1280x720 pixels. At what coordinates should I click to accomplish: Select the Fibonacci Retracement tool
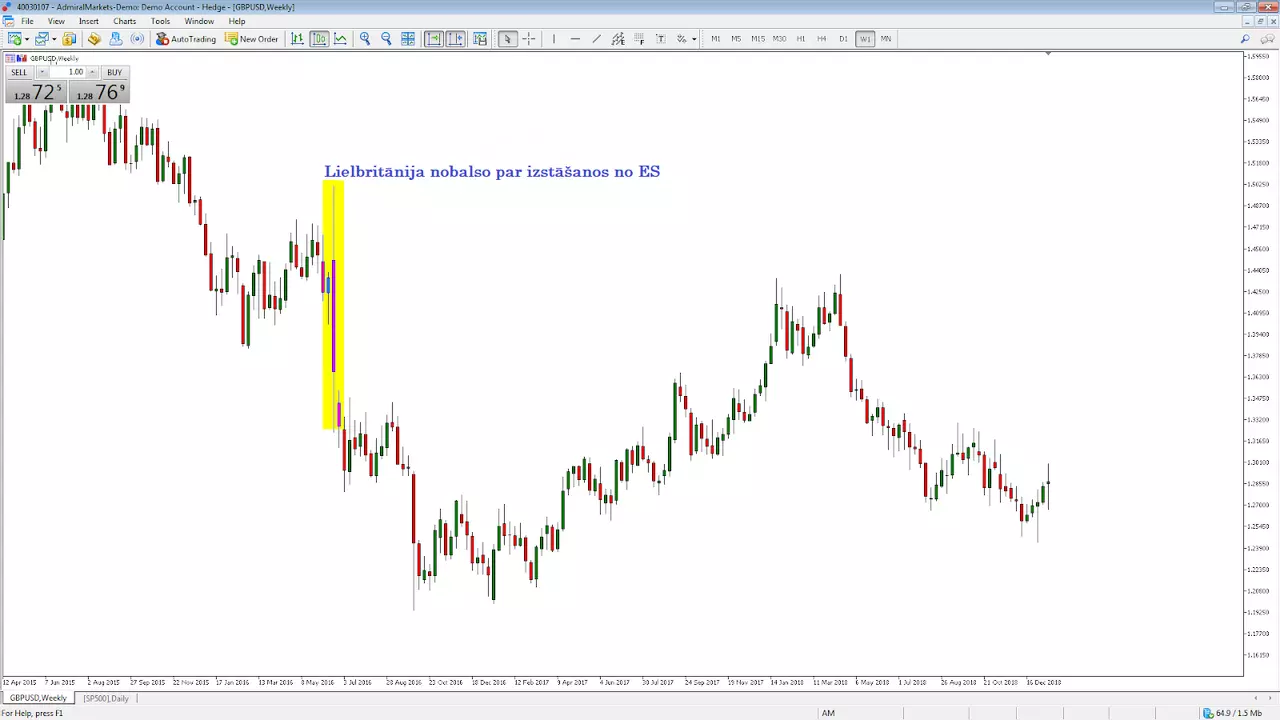click(x=639, y=39)
